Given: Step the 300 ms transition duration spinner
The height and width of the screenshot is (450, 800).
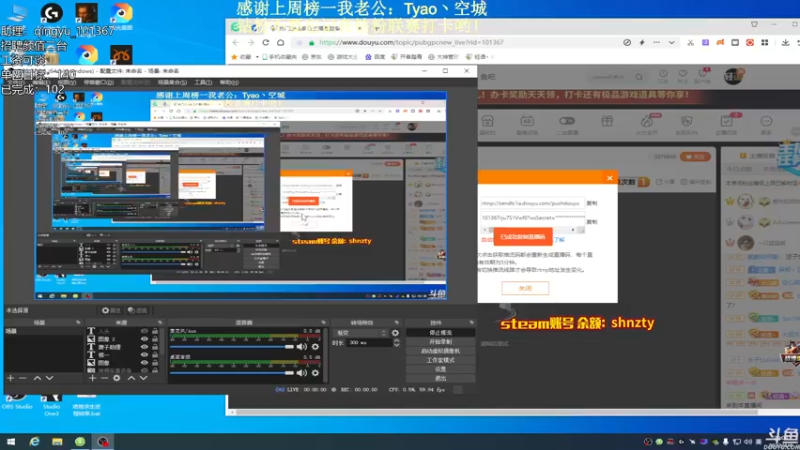Looking at the screenshot, I should pos(396,343).
